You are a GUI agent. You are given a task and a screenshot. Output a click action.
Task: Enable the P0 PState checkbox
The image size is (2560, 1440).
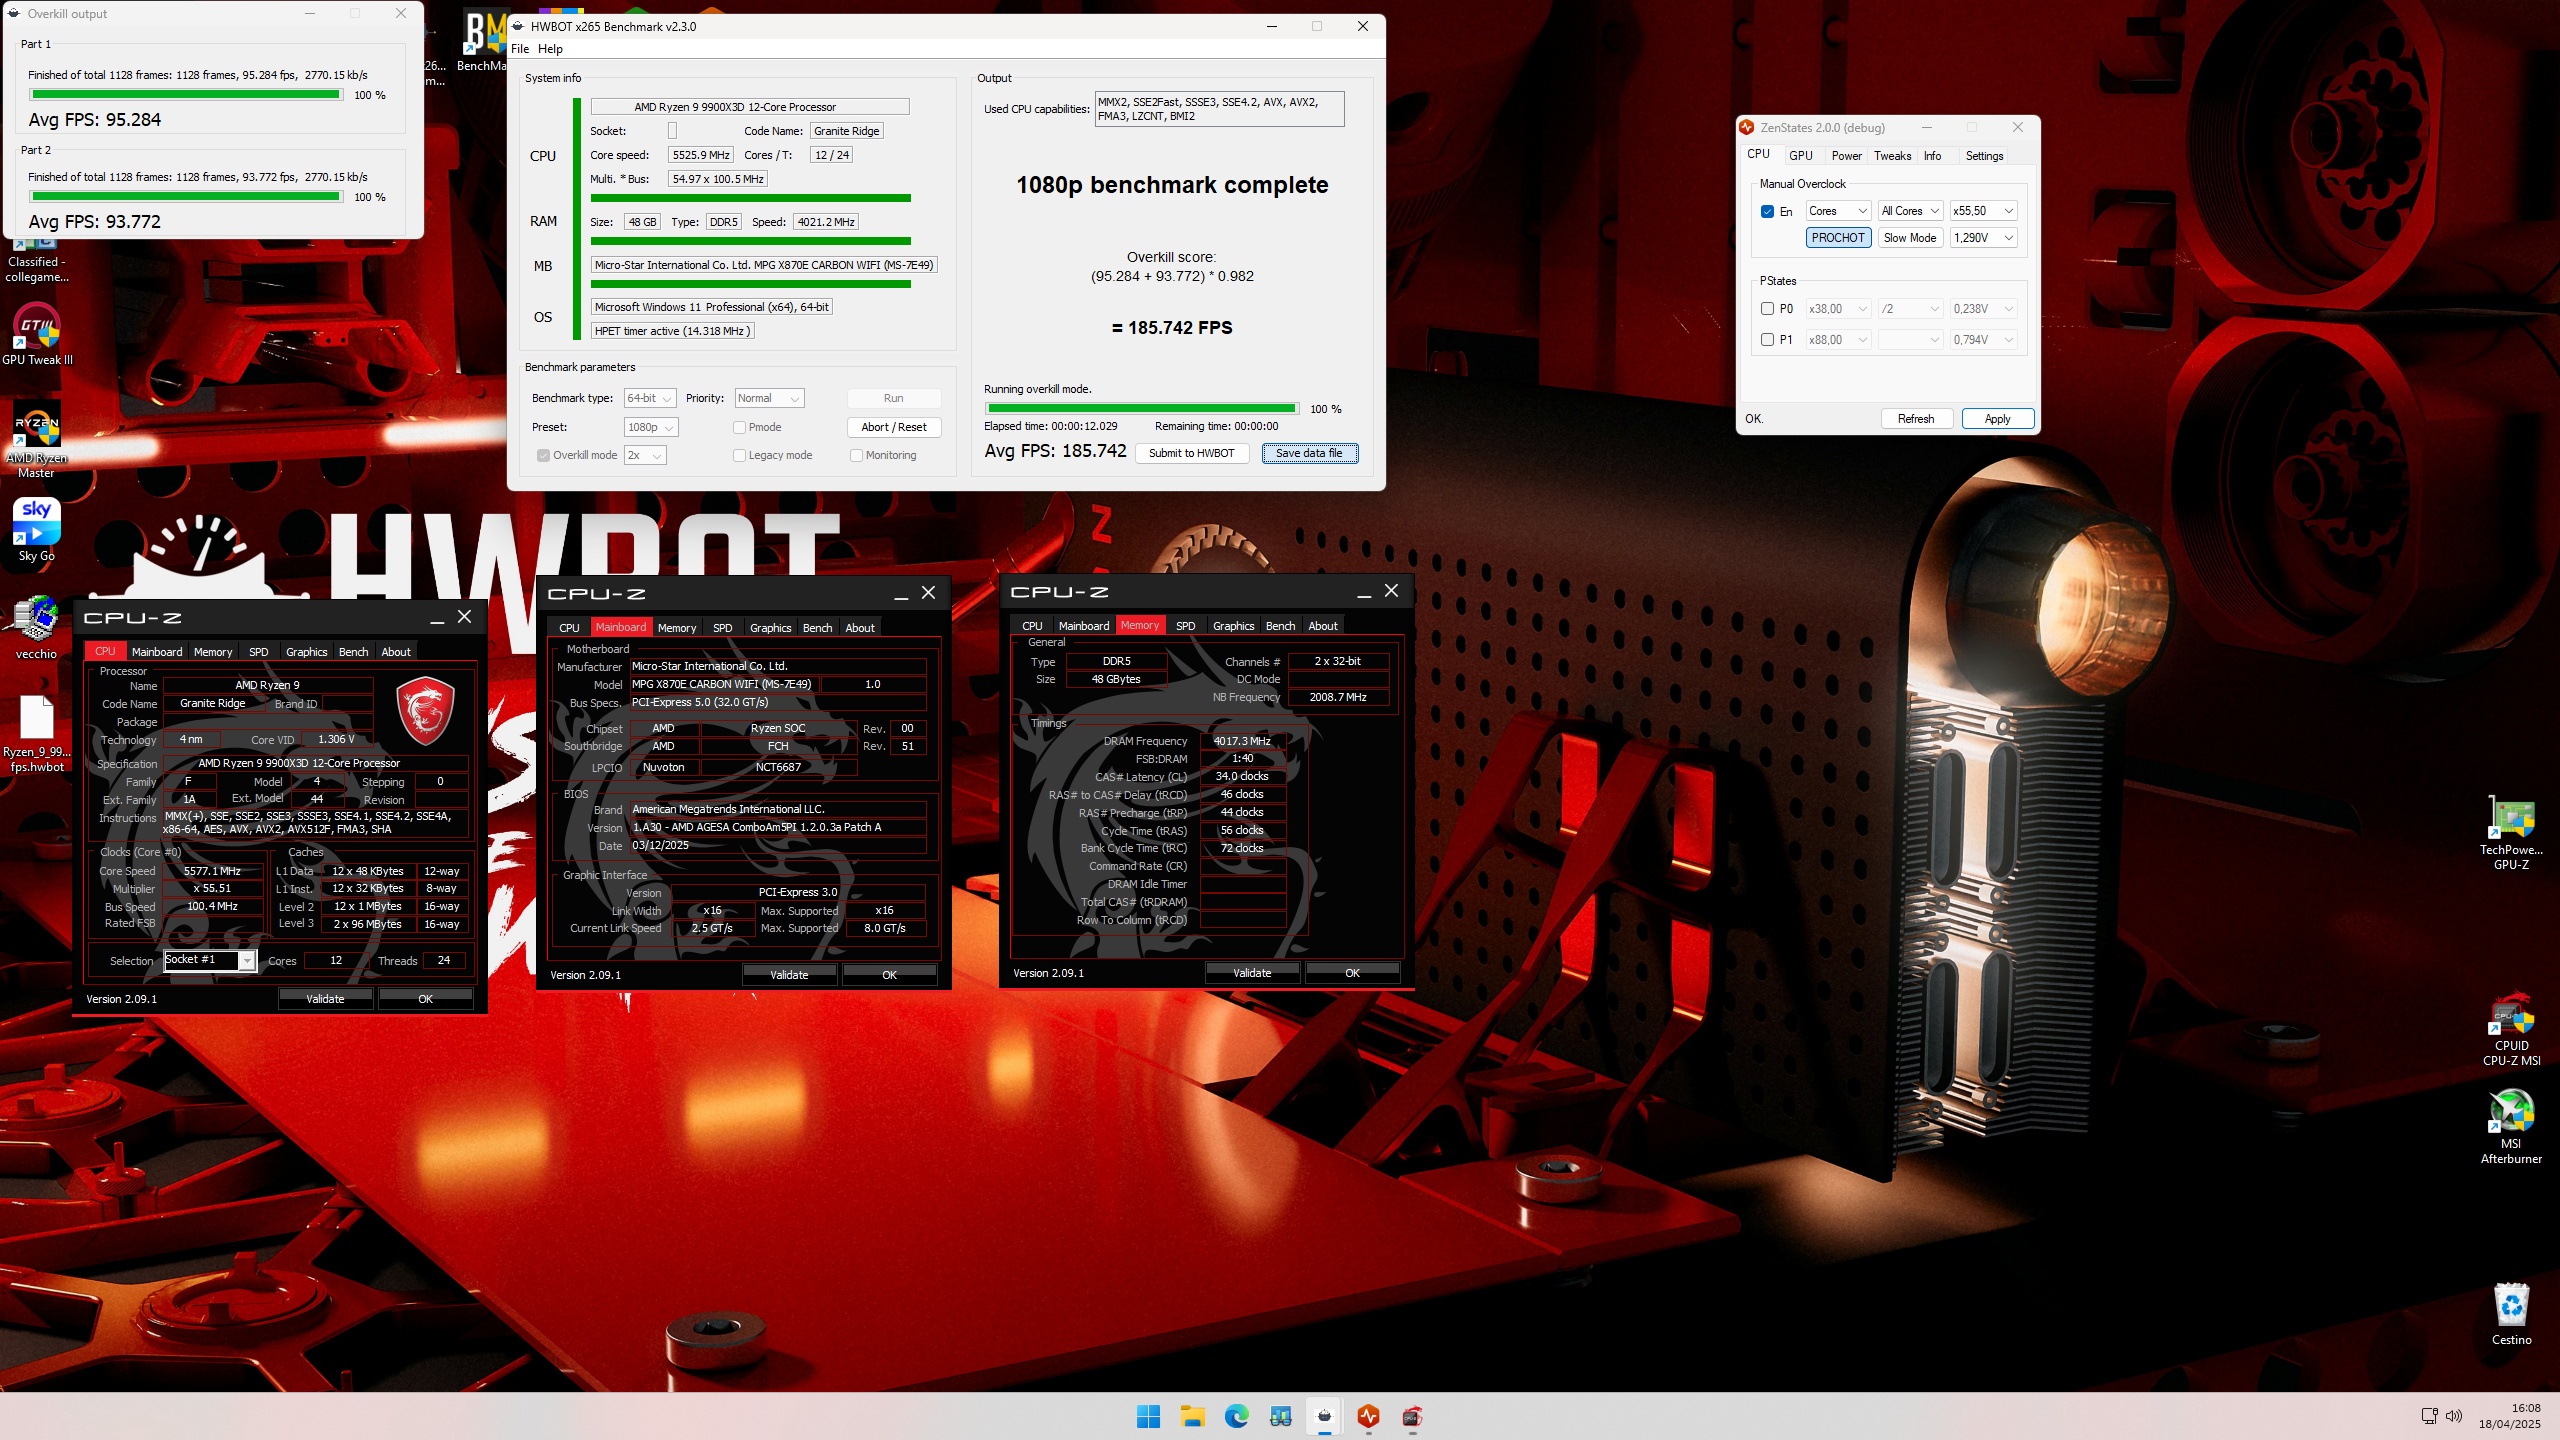point(1767,309)
